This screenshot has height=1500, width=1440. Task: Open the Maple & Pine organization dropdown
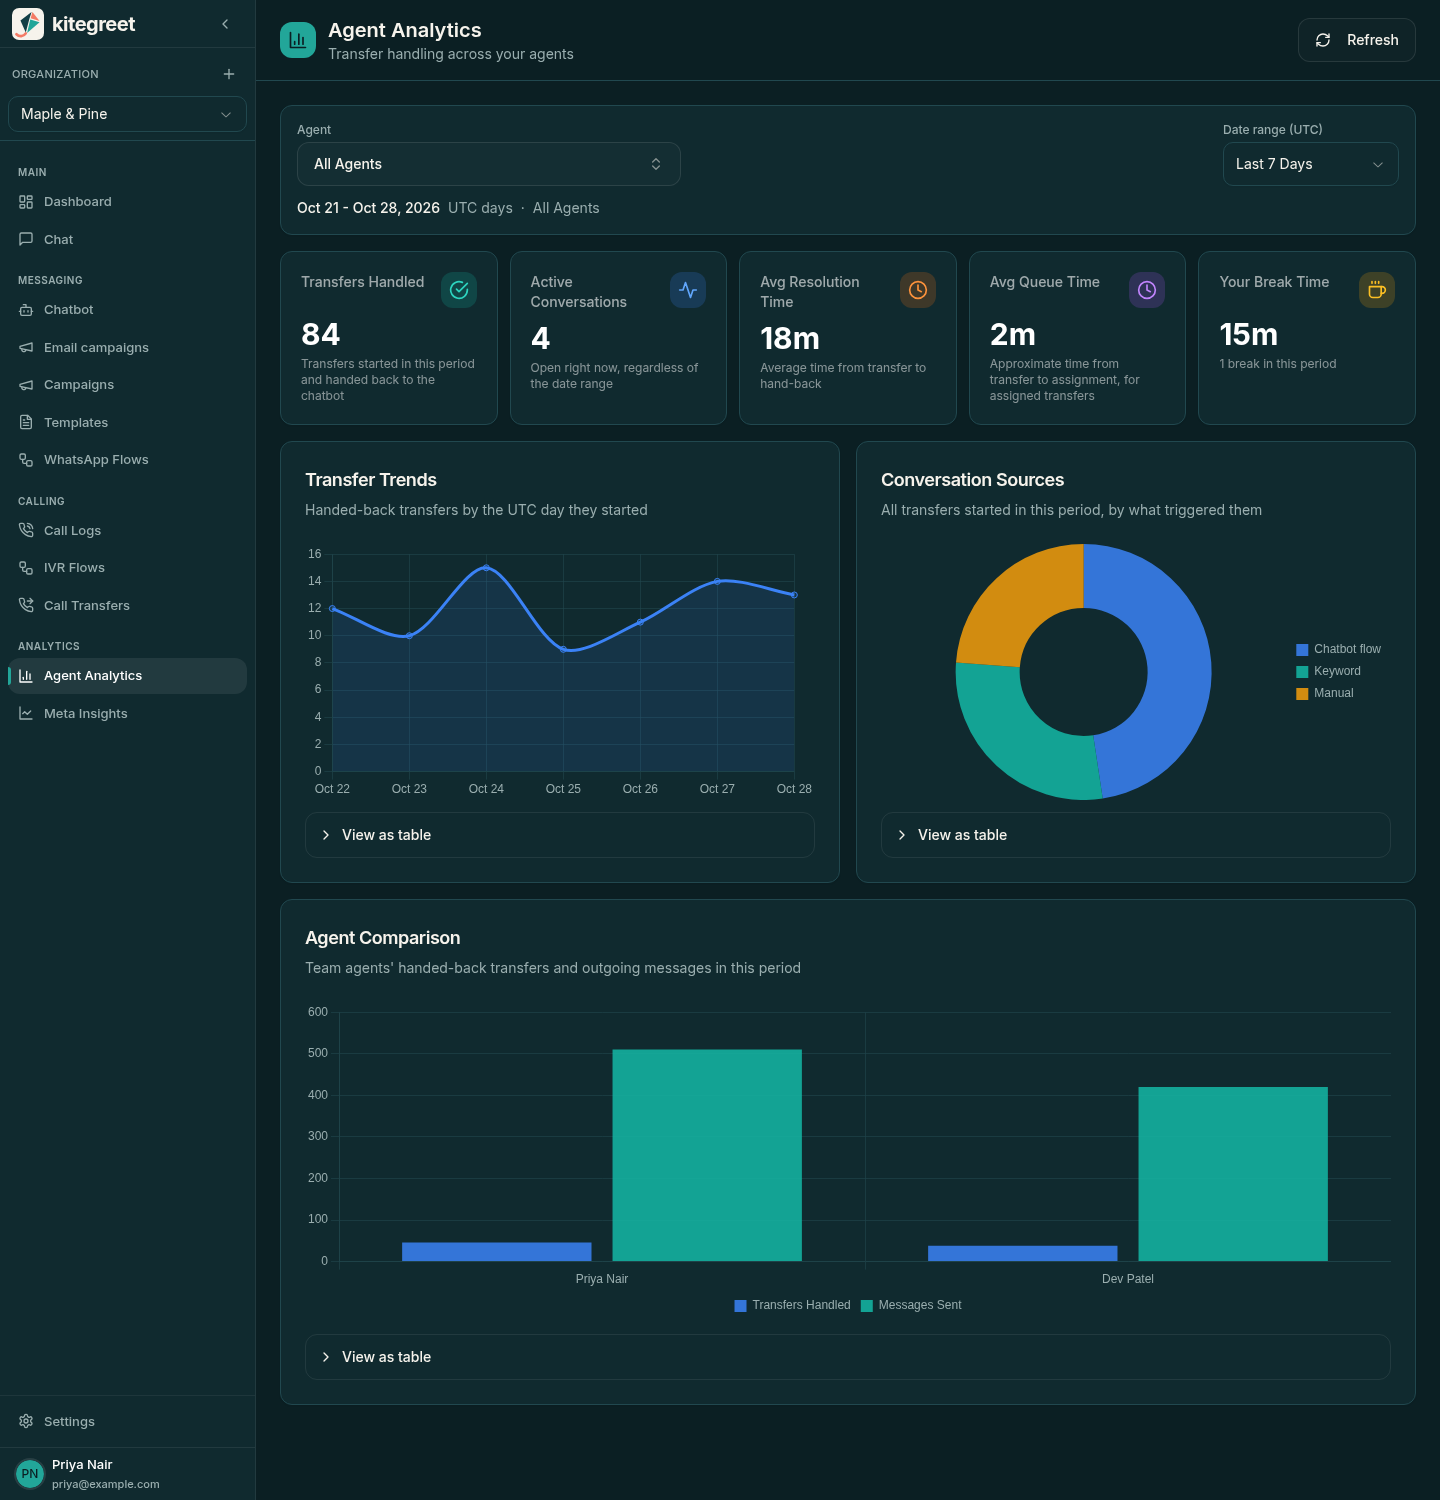127,114
